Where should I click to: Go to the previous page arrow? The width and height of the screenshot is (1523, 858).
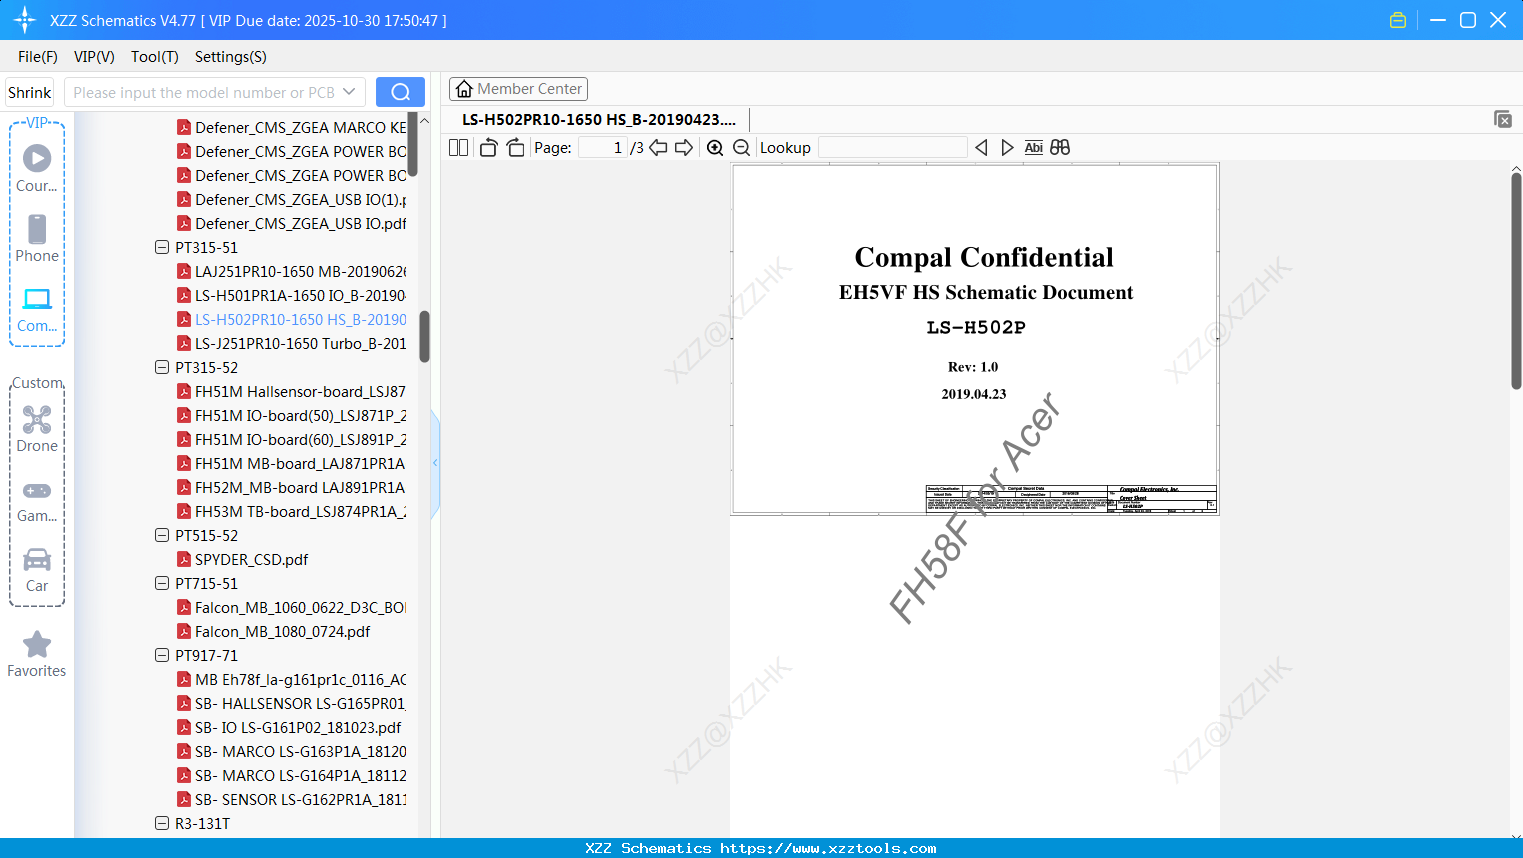pyautogui.click(x=658, y=148)
